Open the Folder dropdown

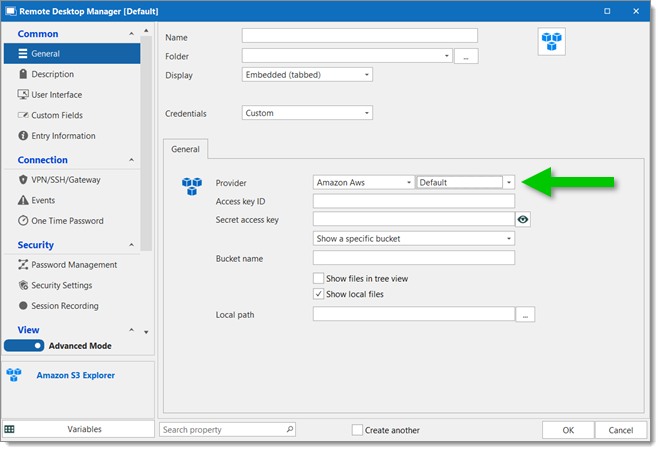click(446, 56)
